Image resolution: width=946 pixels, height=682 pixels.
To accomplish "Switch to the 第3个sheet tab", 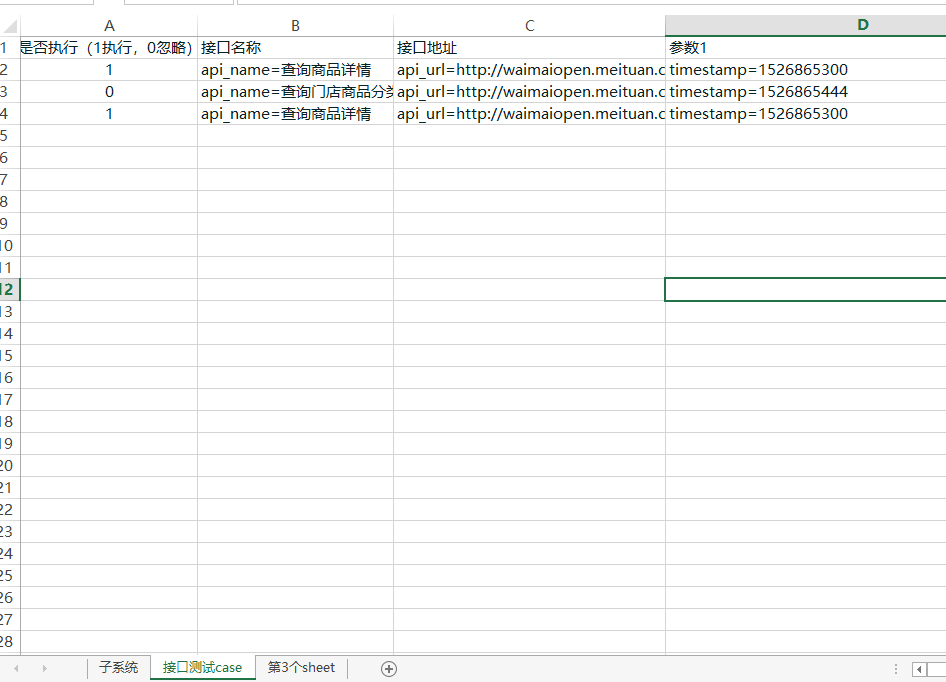I will [x=299, y=668].
